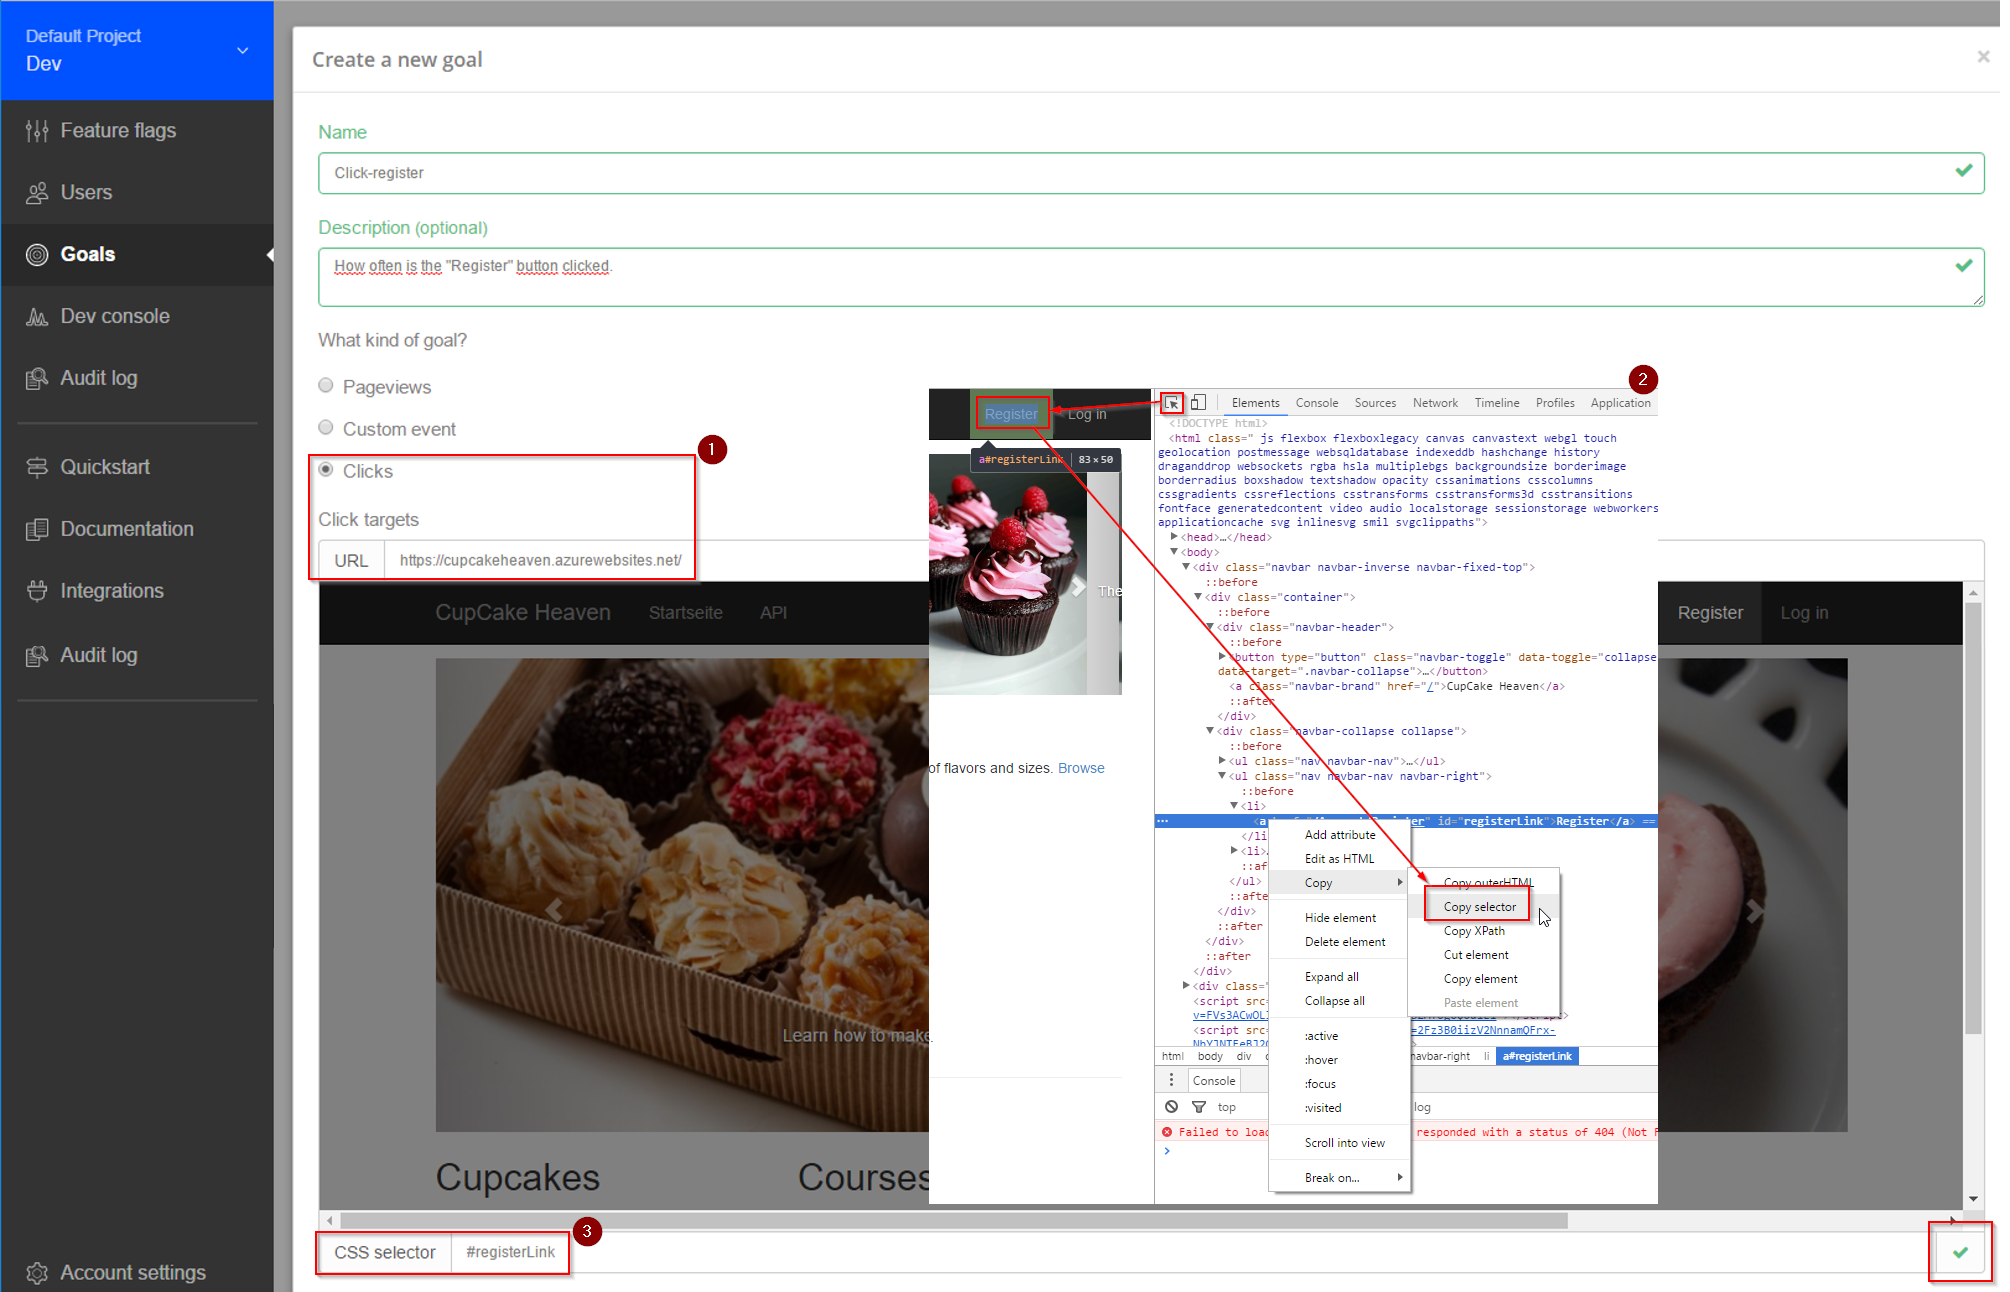Switch to the Application tab in DevTools
The height and width of the screenshot is (1292, 2010).
coord(1620,403)
